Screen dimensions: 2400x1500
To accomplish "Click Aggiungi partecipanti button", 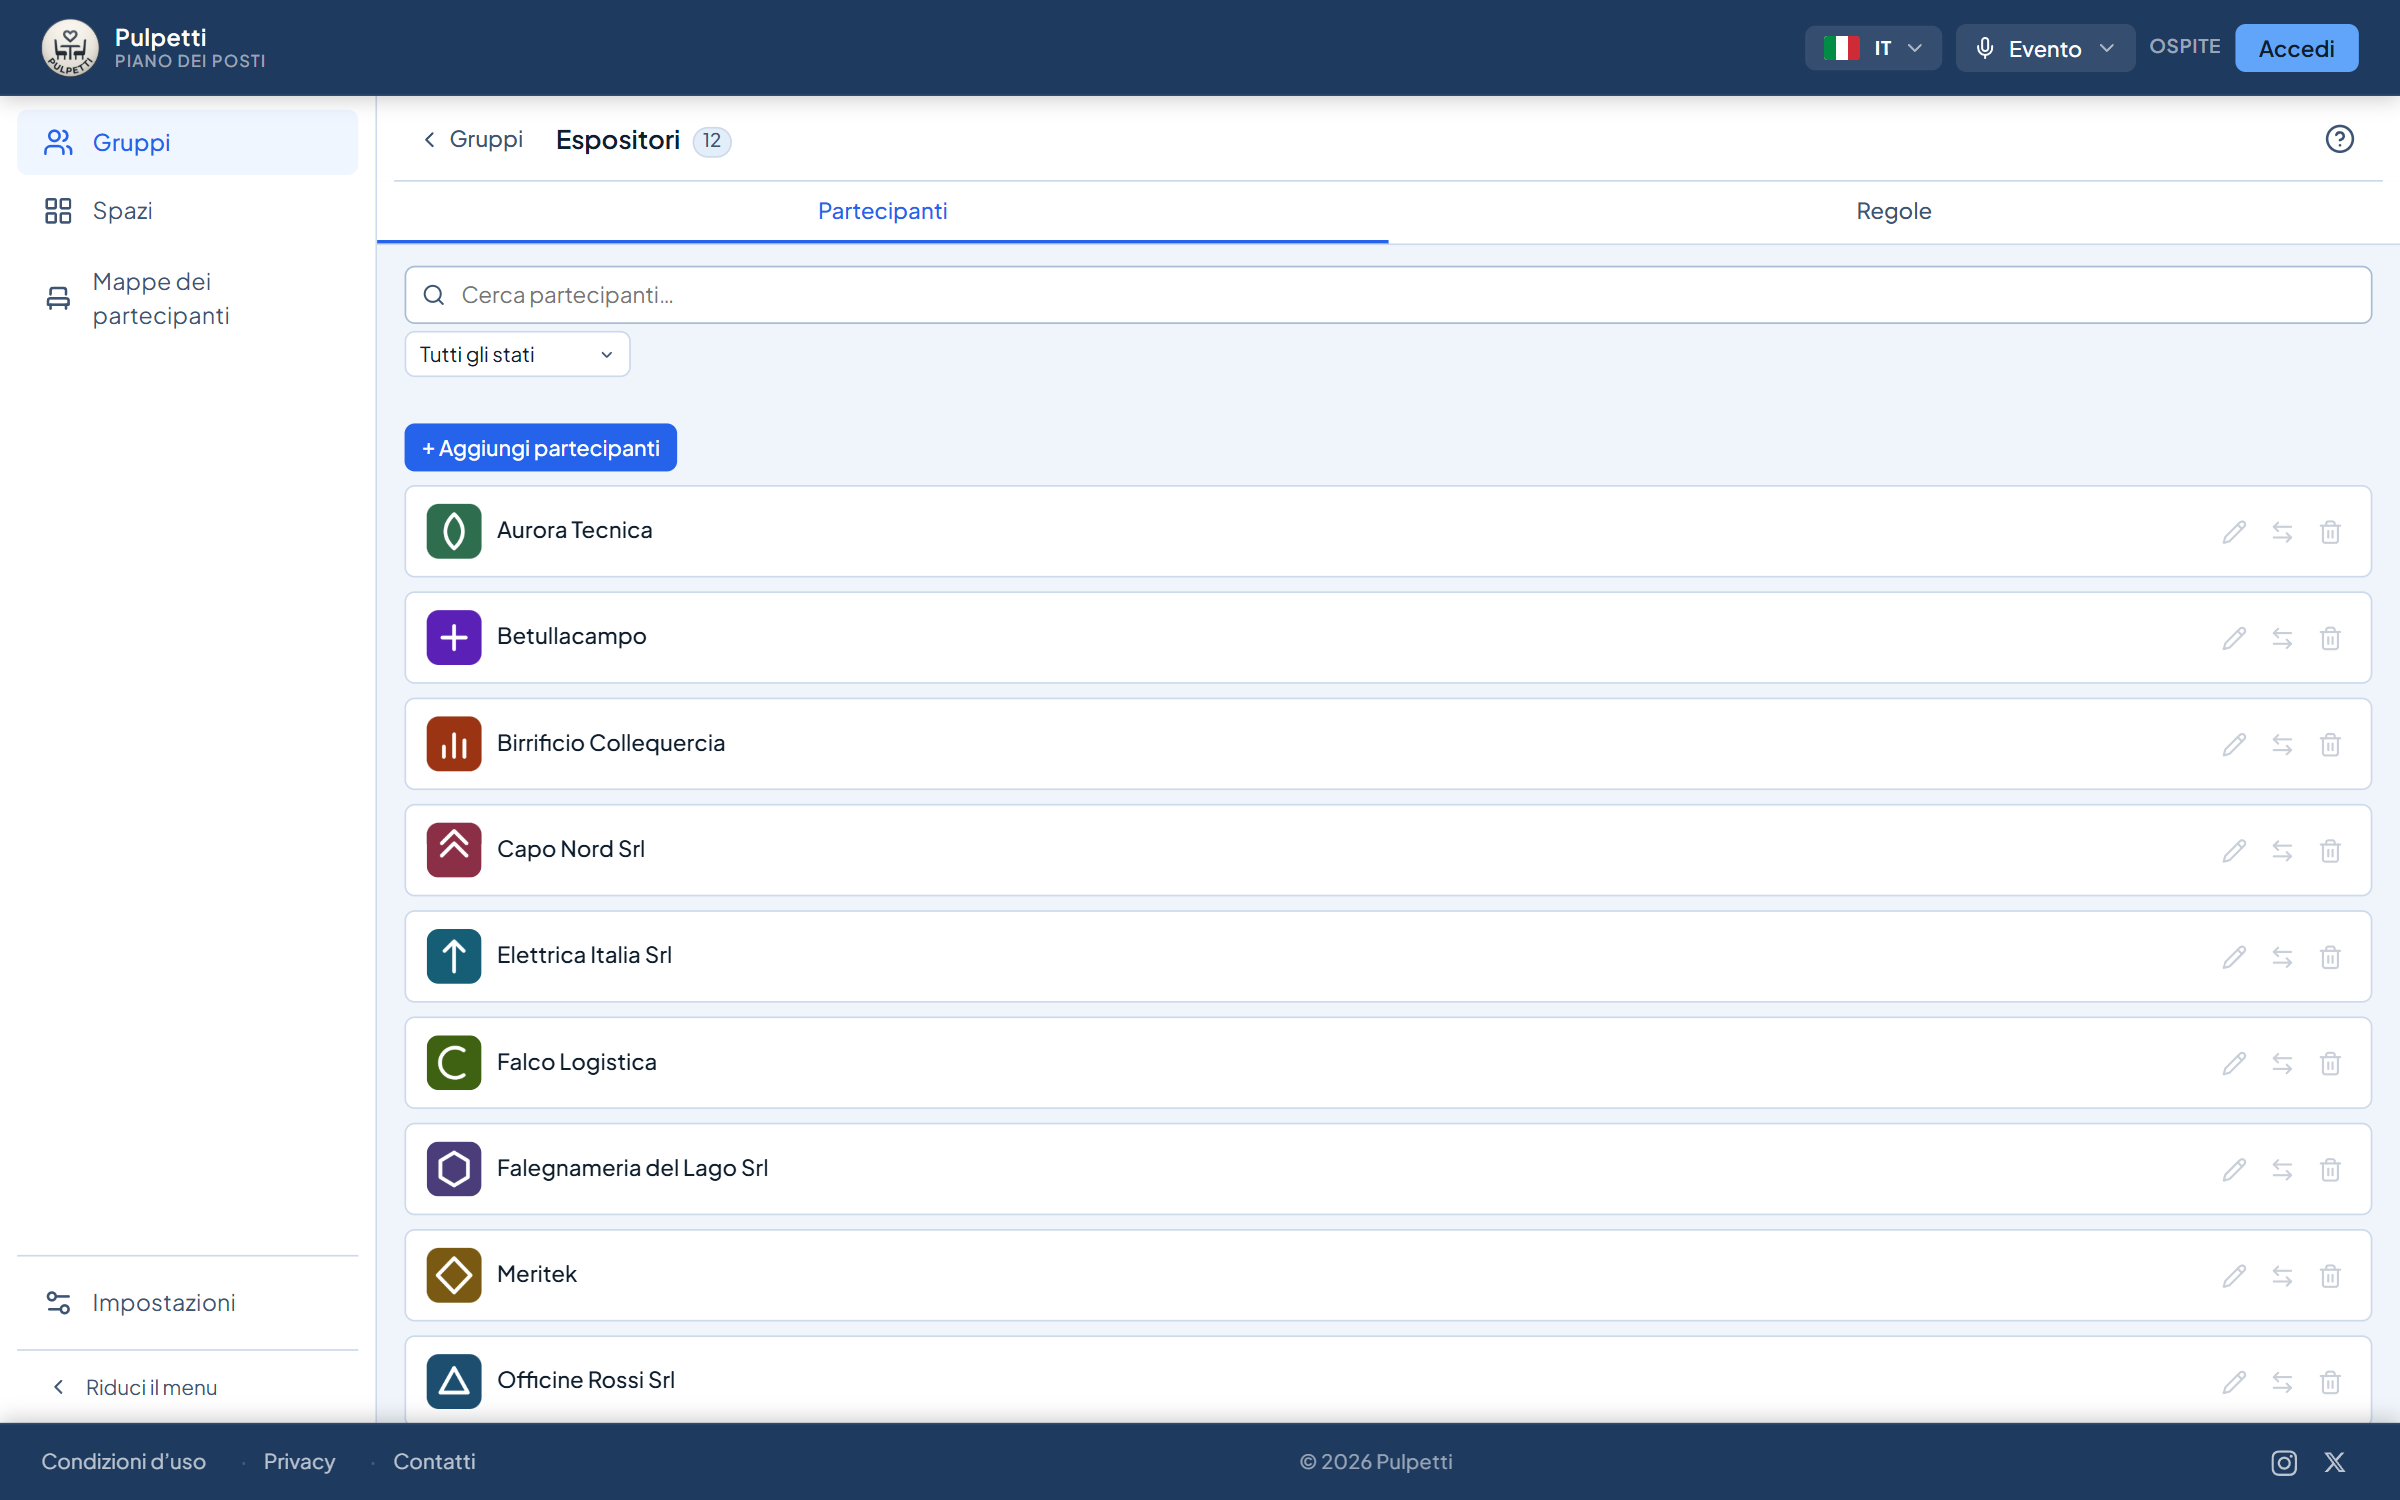I will [x=540, y=448].
